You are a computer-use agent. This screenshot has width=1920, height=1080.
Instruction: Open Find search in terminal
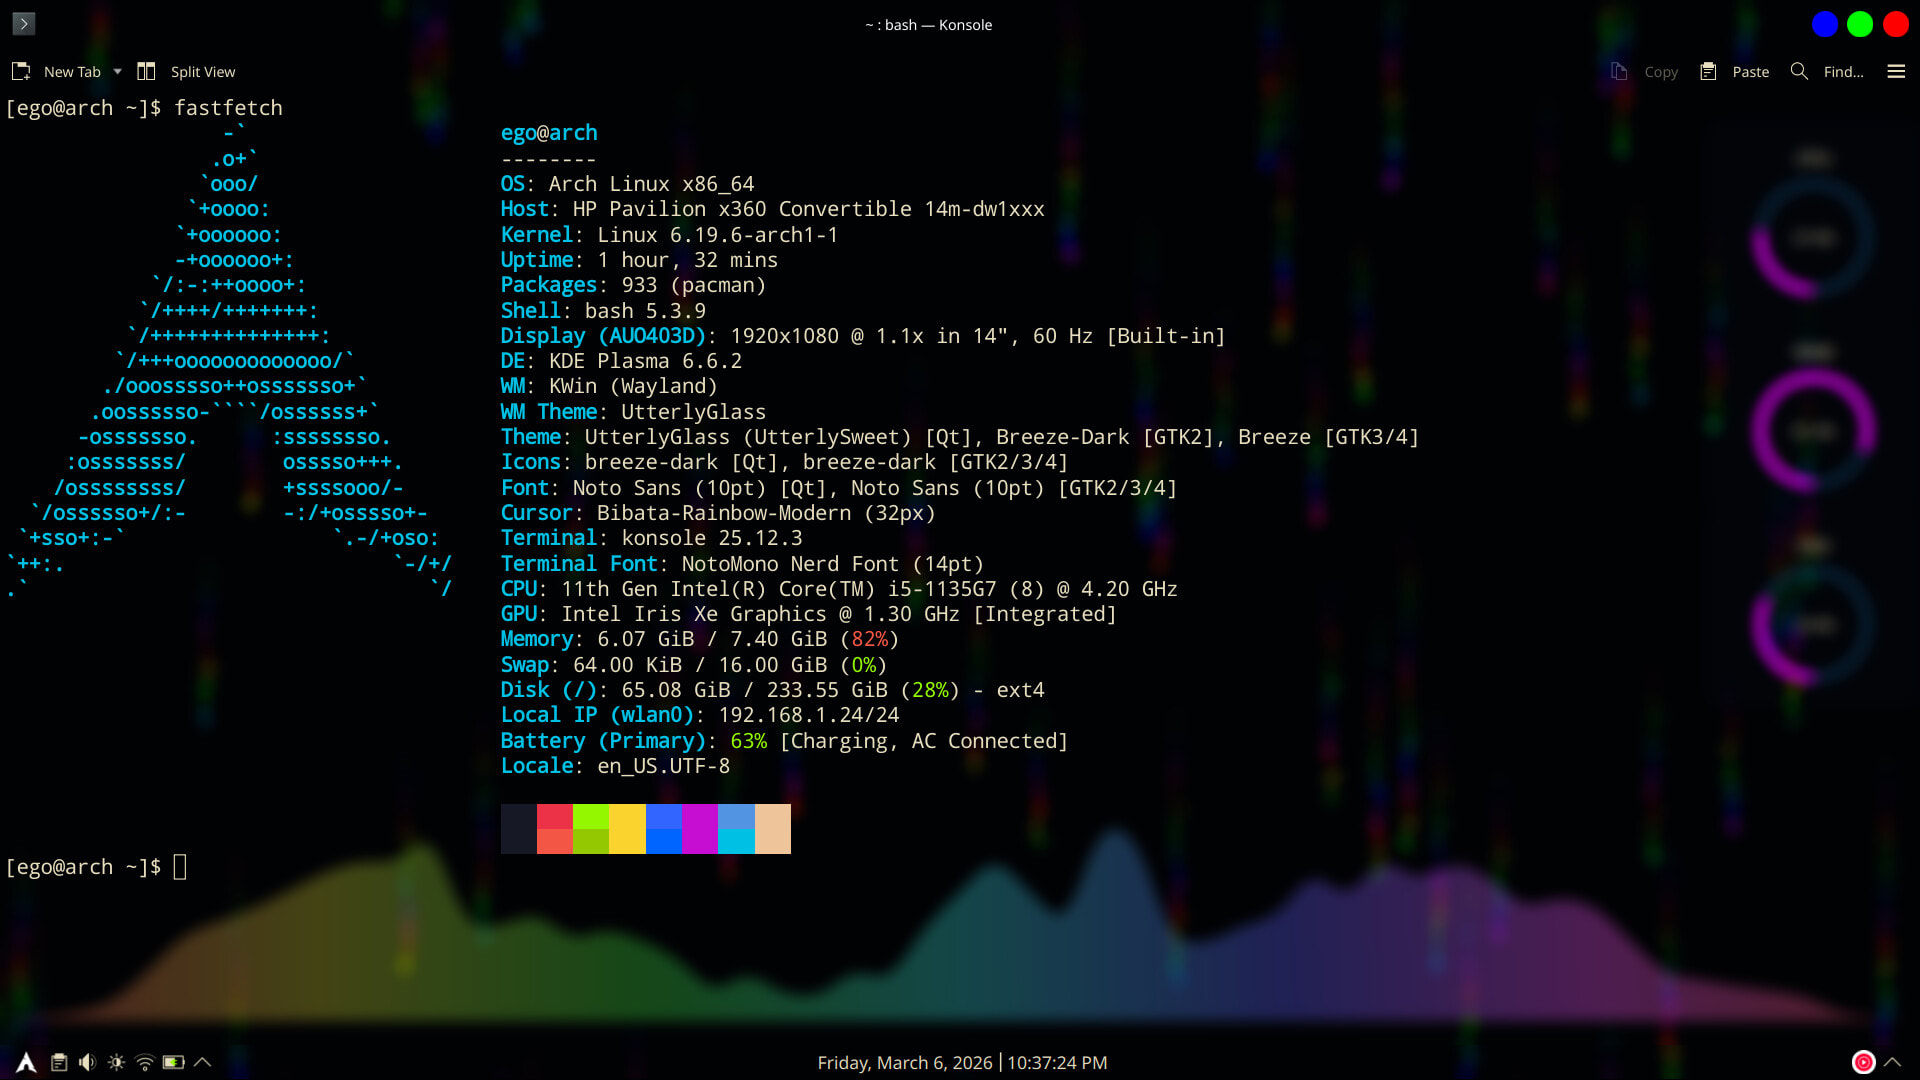[1828, 71]
